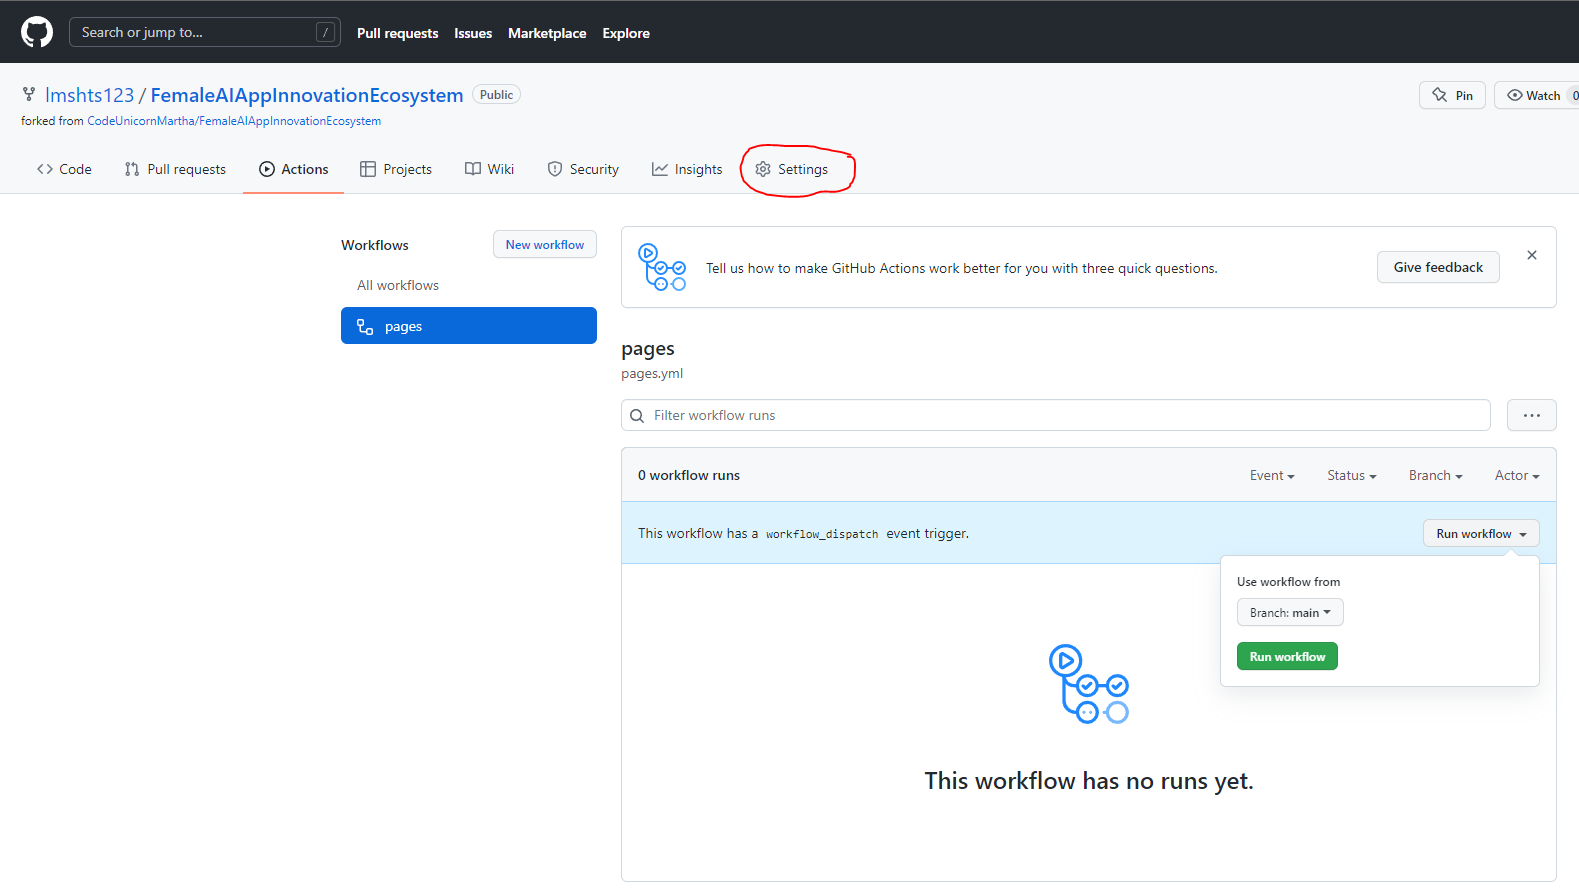Dismiss the feedback banner with X
This screenshot has width=1579, height=894.
point(1531,256)
